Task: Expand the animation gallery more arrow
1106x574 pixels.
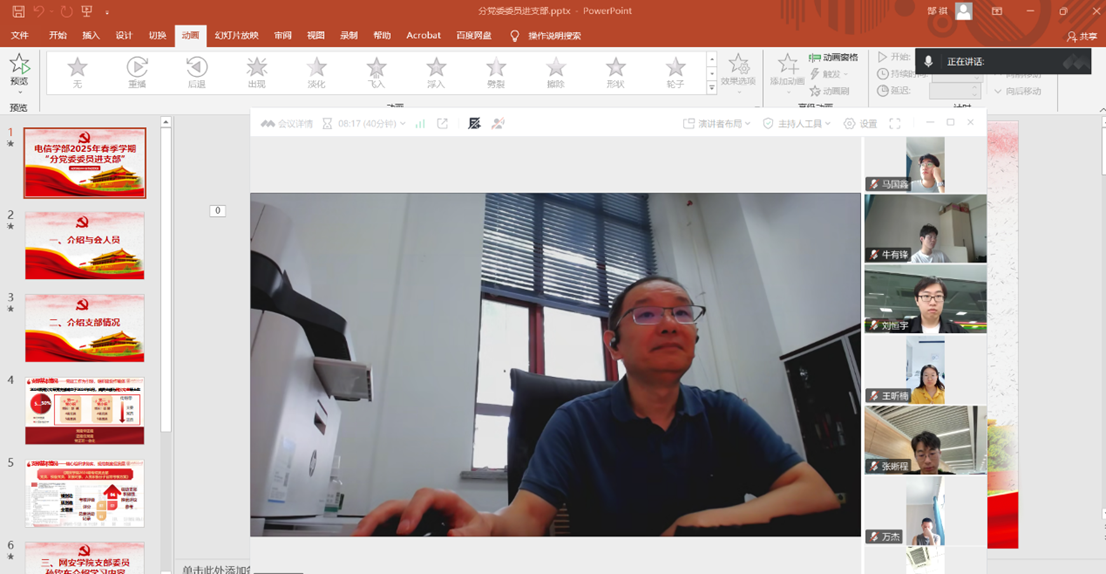Action: [712, 87]
